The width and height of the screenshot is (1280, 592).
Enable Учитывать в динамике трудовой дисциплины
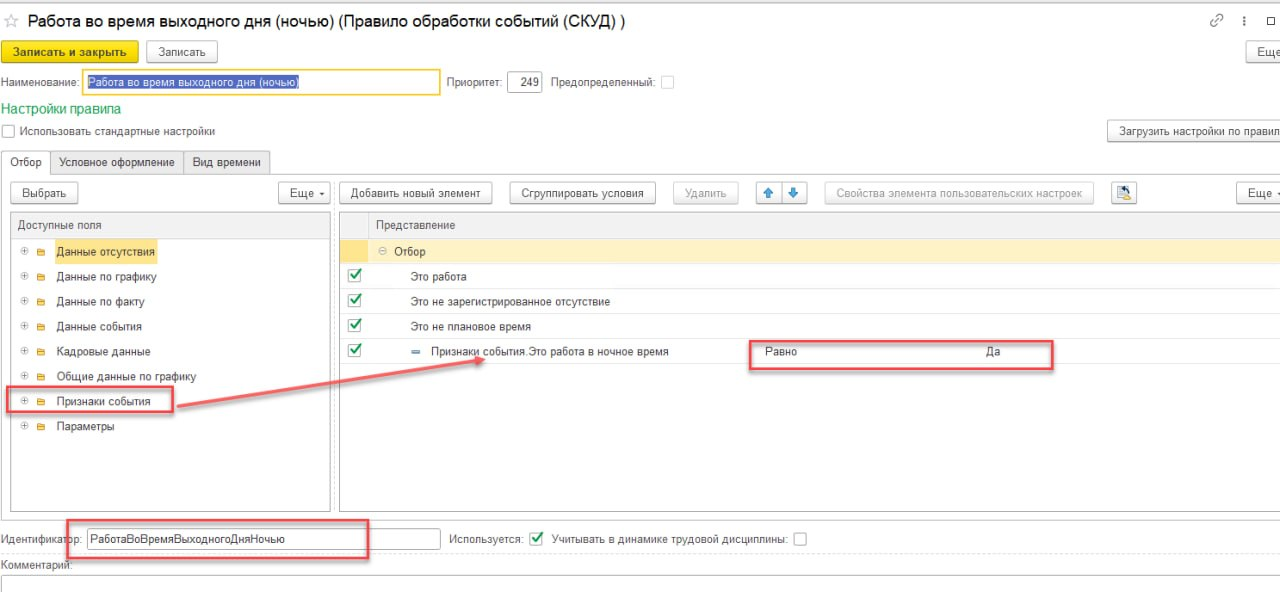coord(799,539)
